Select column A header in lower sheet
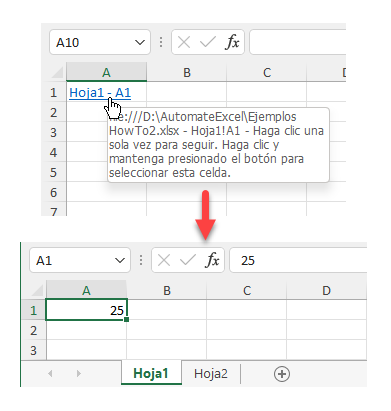Image resolution: width=391 pixels, height=411 pixels. pos(86,290)
